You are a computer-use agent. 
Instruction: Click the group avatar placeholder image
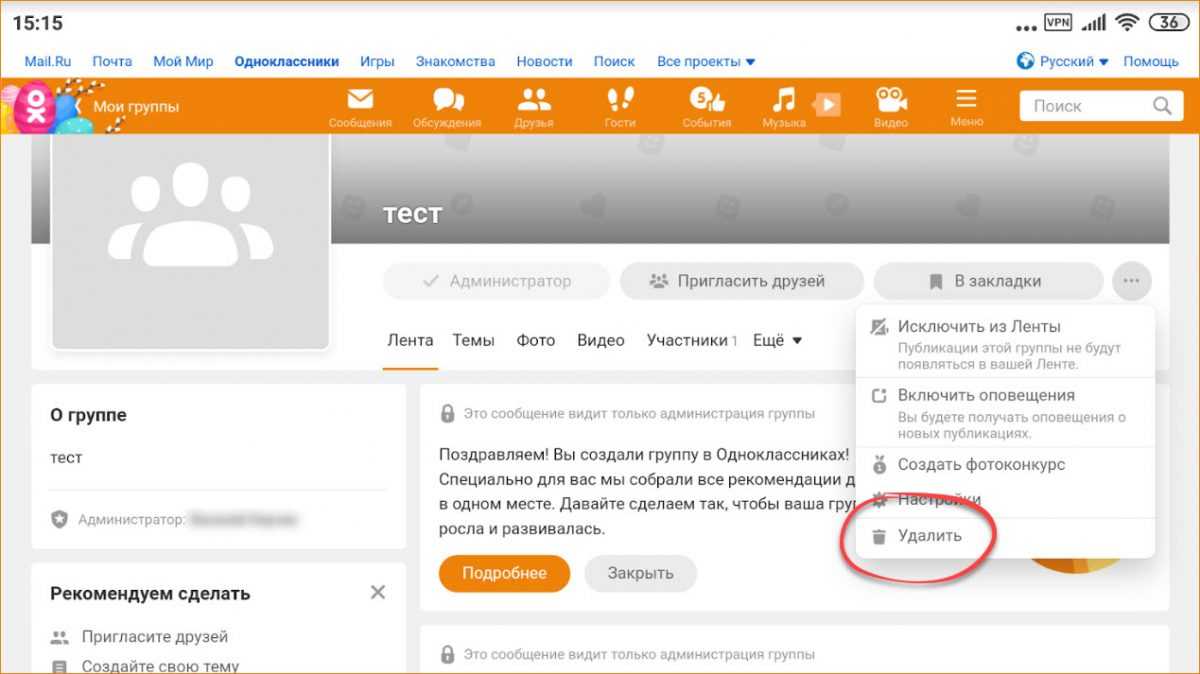click(190, 241)
